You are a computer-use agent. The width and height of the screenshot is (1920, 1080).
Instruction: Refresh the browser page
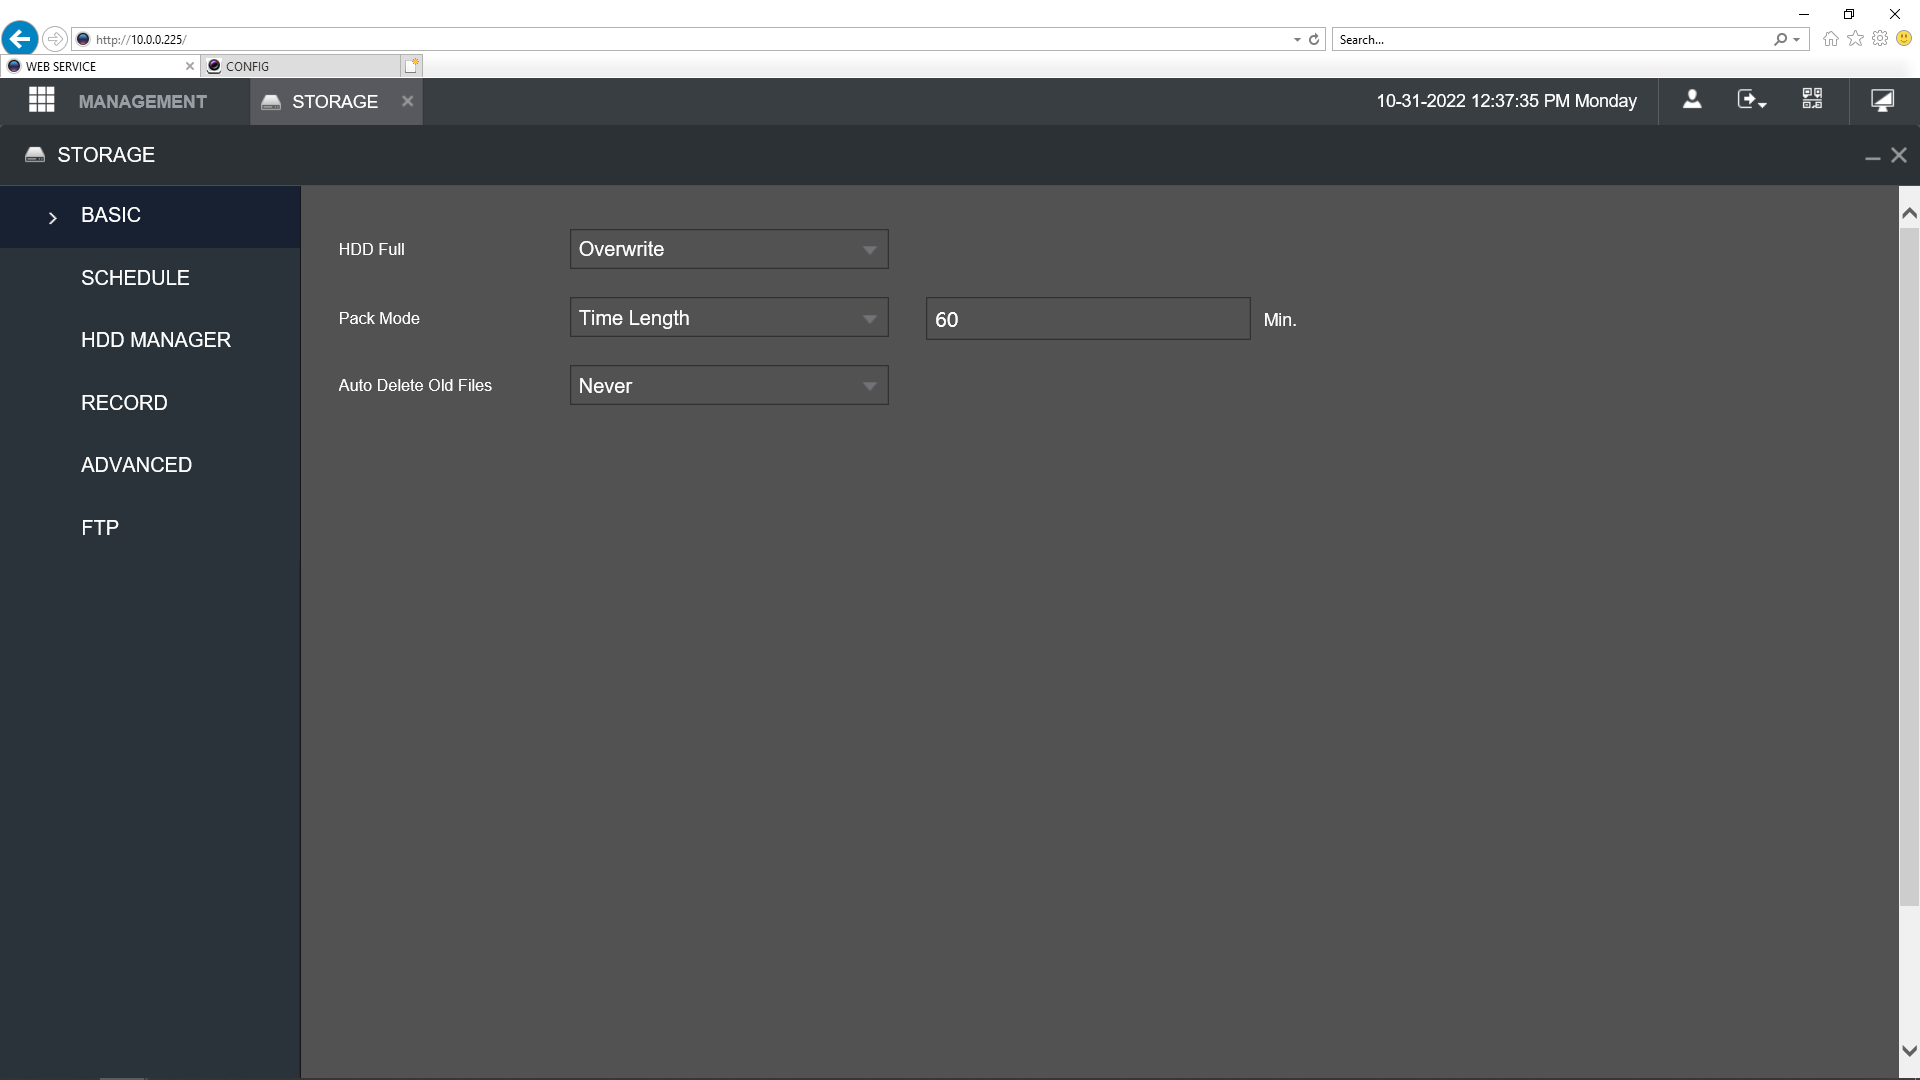(x=1314, y=39)
